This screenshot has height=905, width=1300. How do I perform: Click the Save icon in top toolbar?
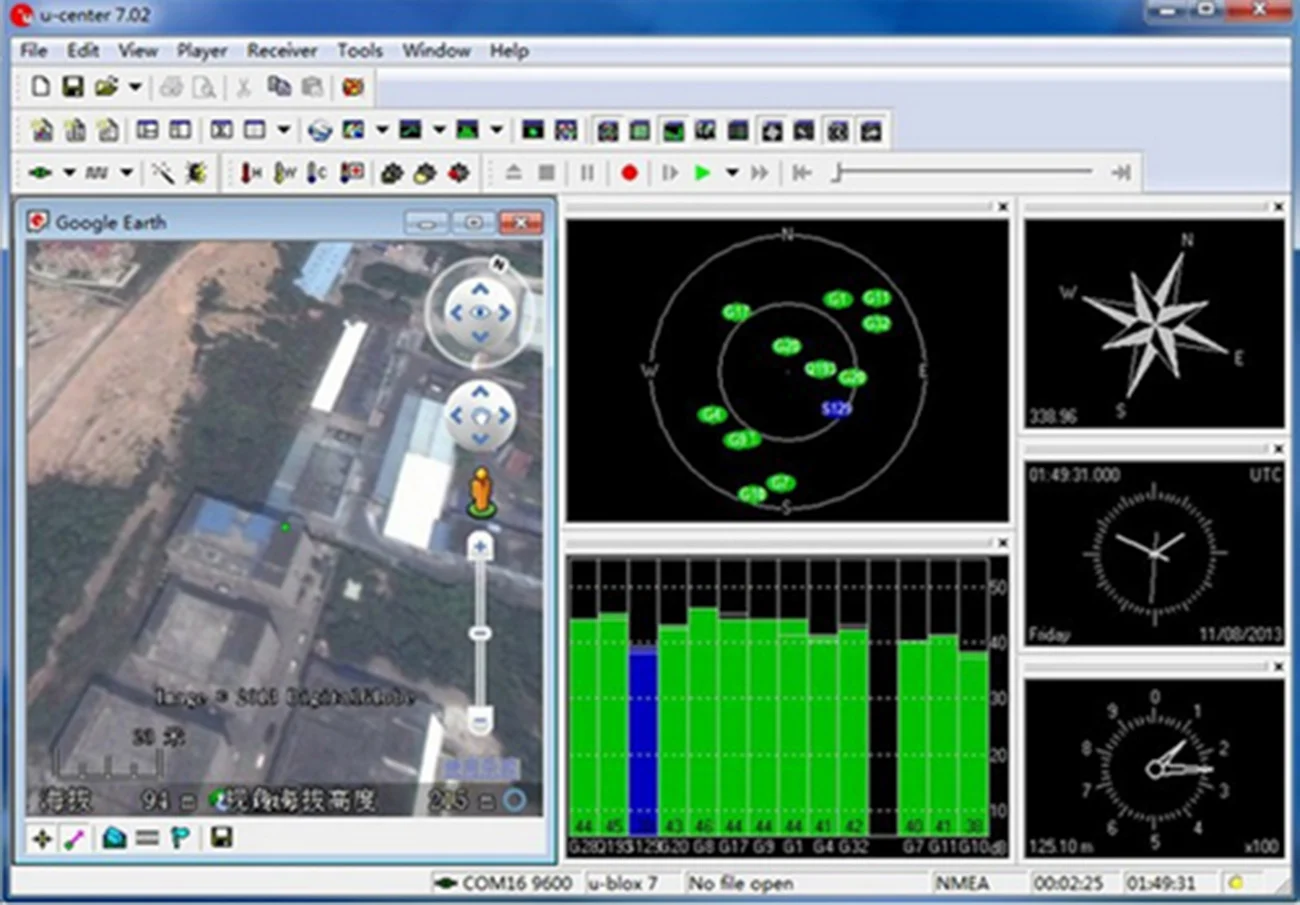click(x=72, y=87)
